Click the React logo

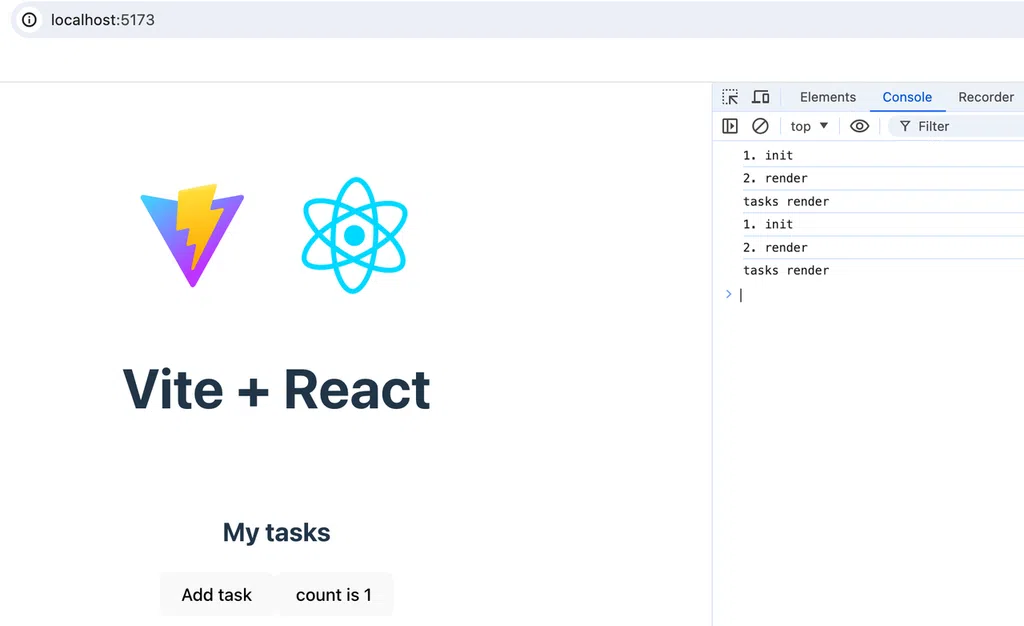(x=355, y=235)
